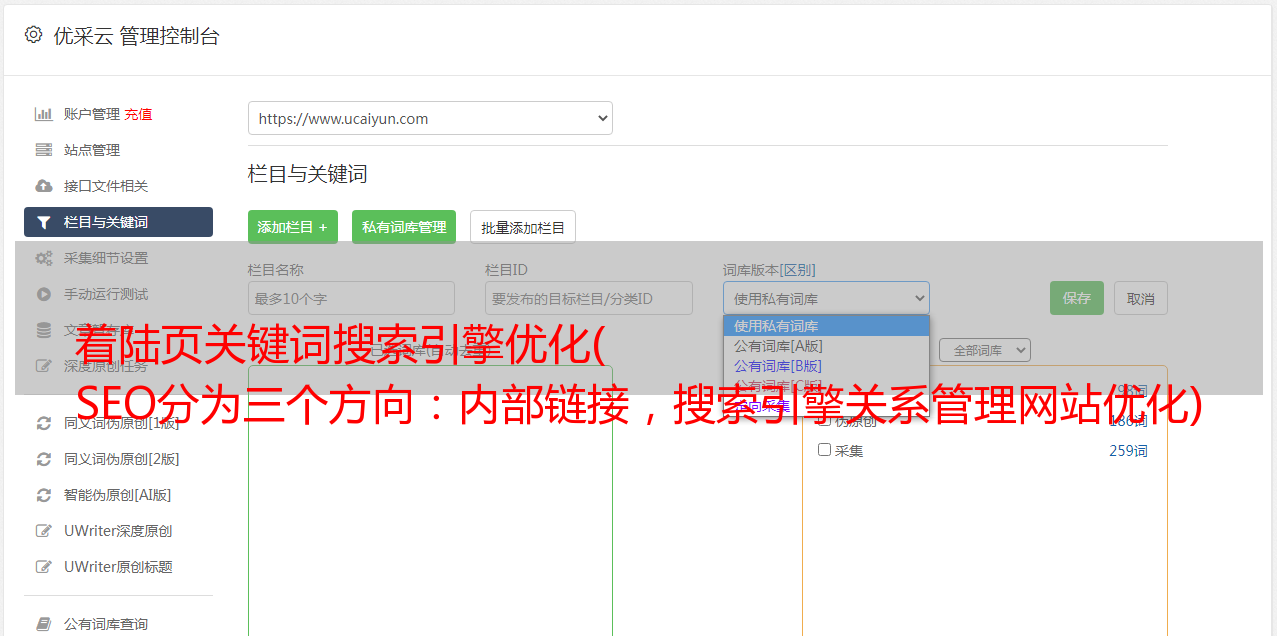Choose 公有词库[A版] option

(826, 346)
